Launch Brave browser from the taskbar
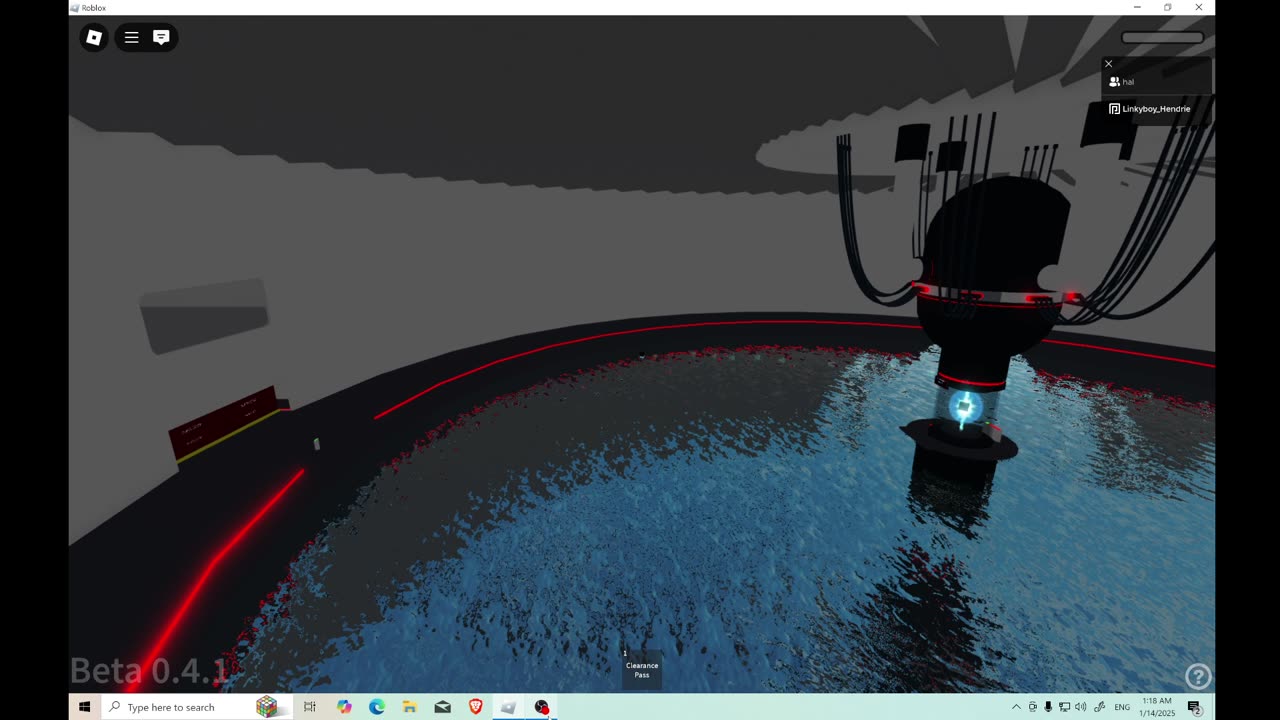The width and height of the screenshot is (1280, 720). point(476,707)
